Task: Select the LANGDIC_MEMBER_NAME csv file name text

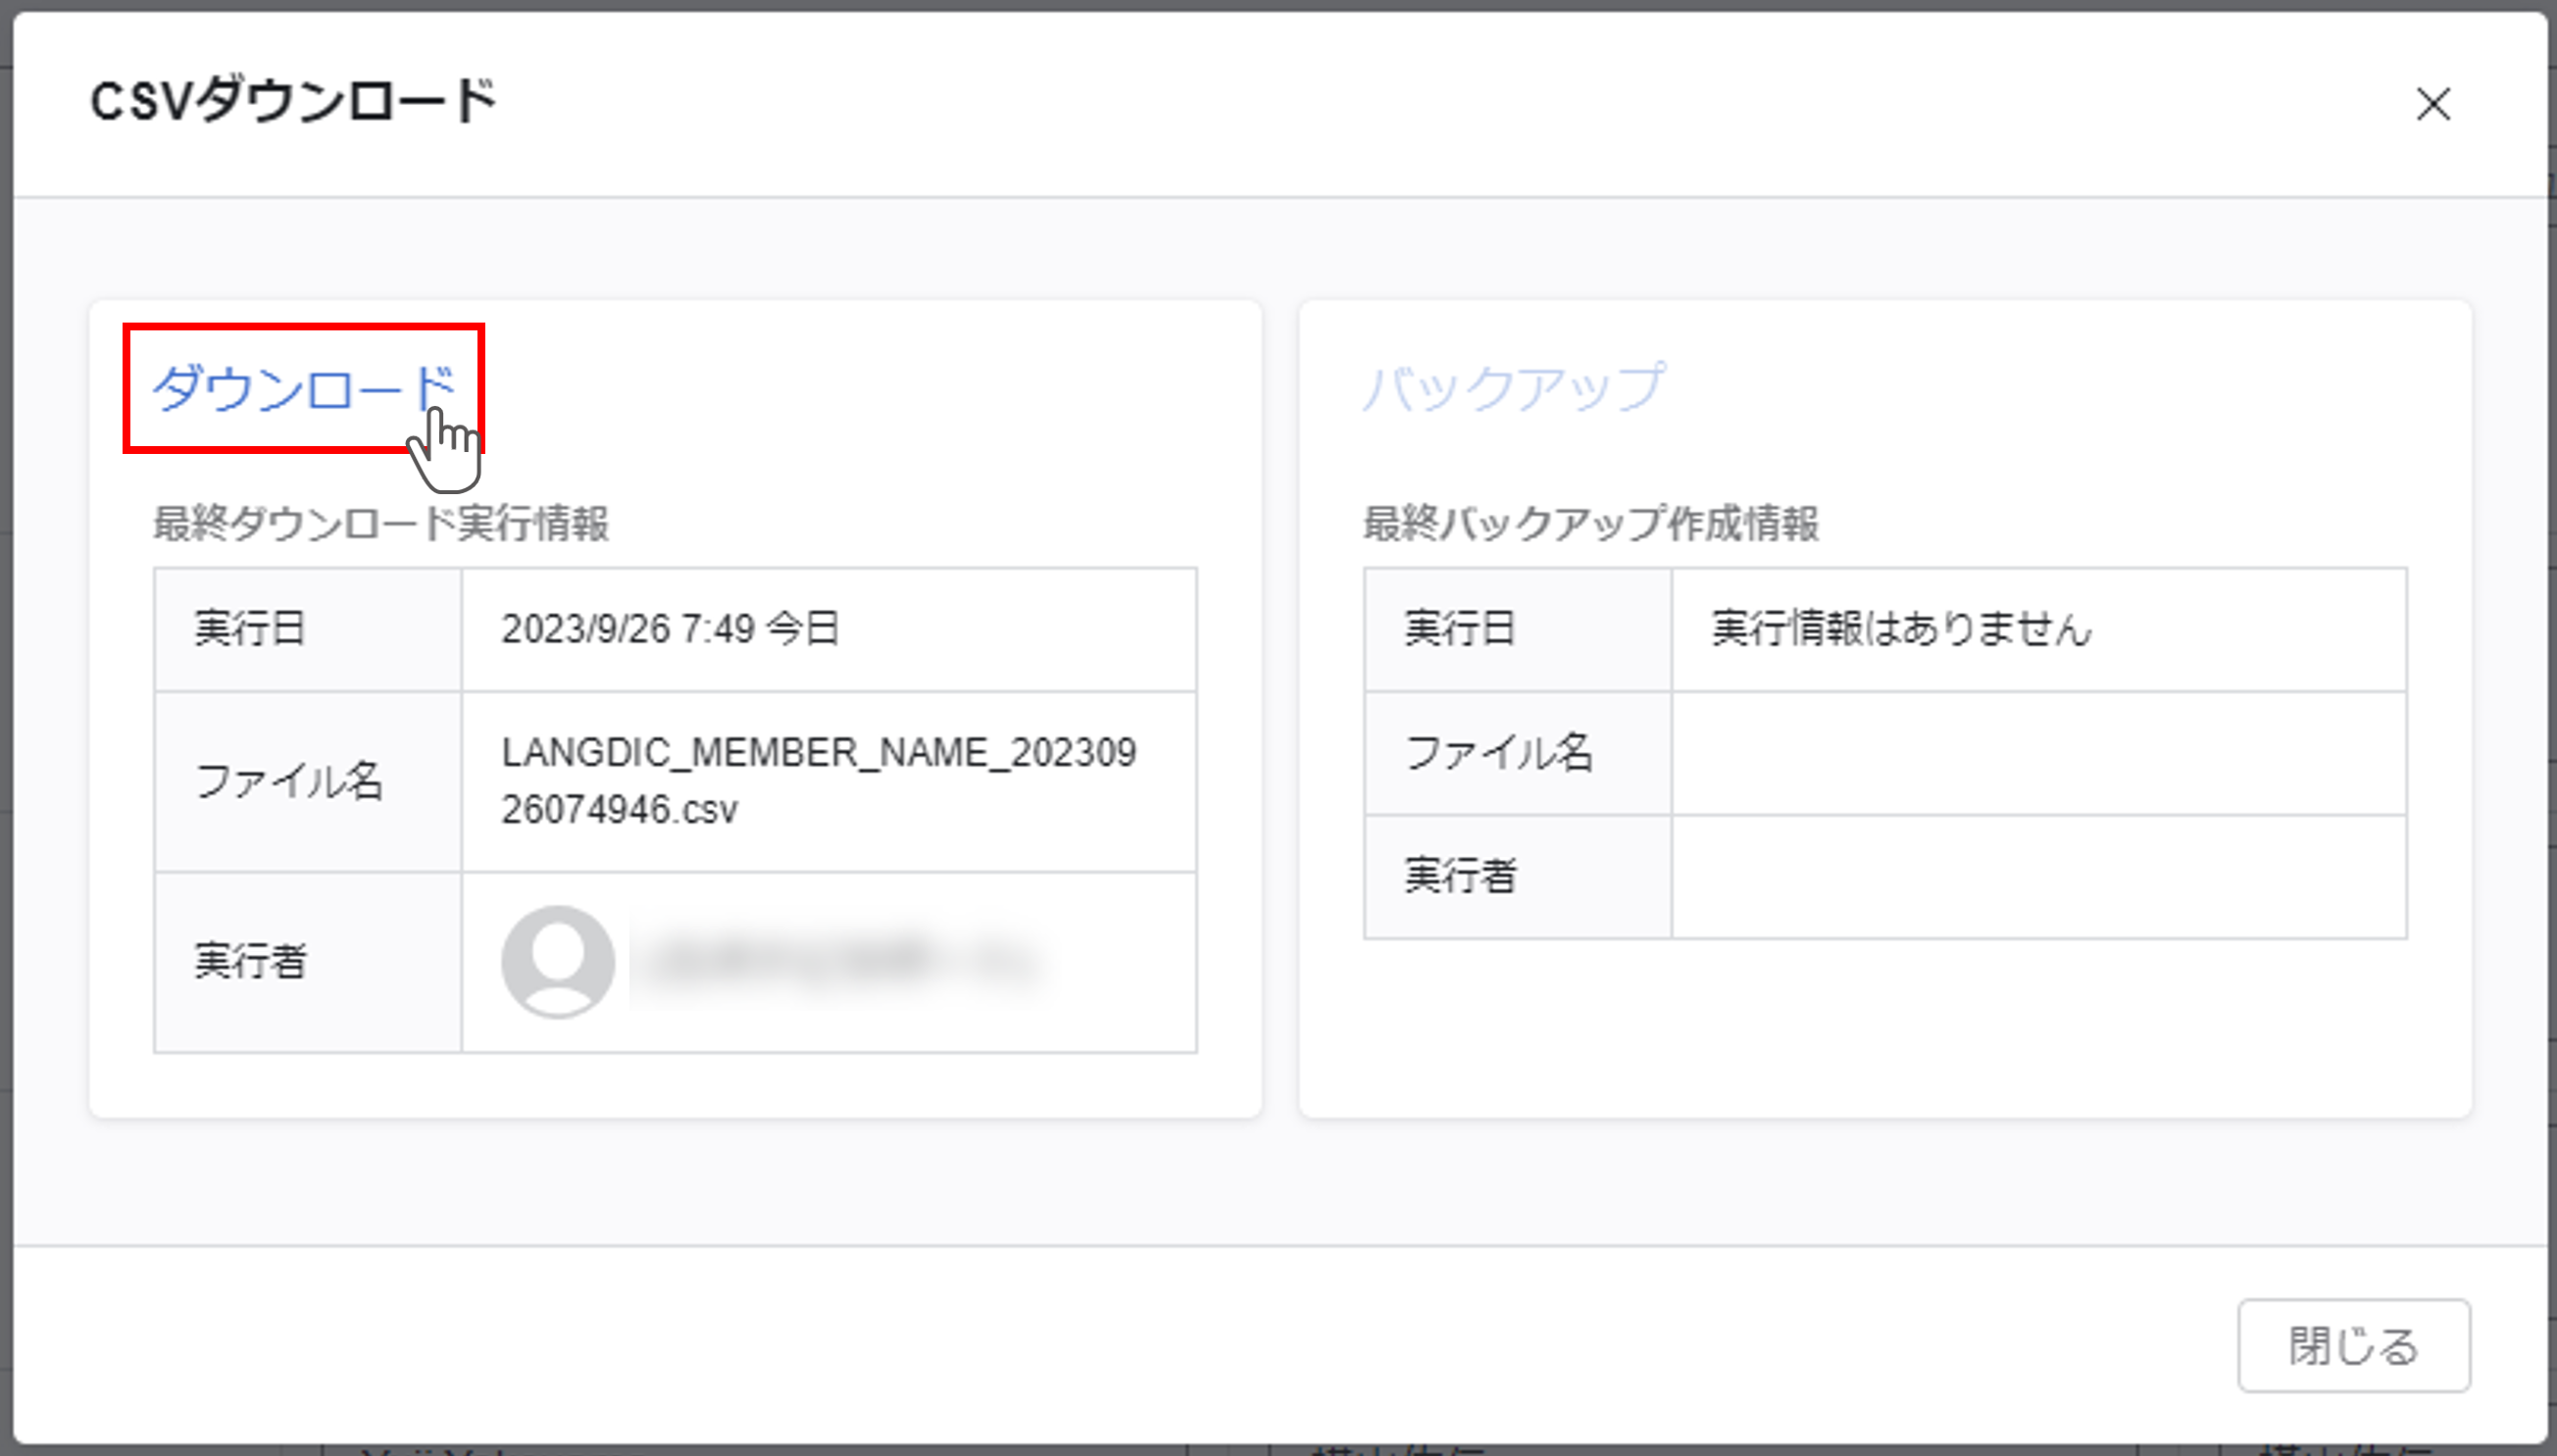Action: pos(818,781)
